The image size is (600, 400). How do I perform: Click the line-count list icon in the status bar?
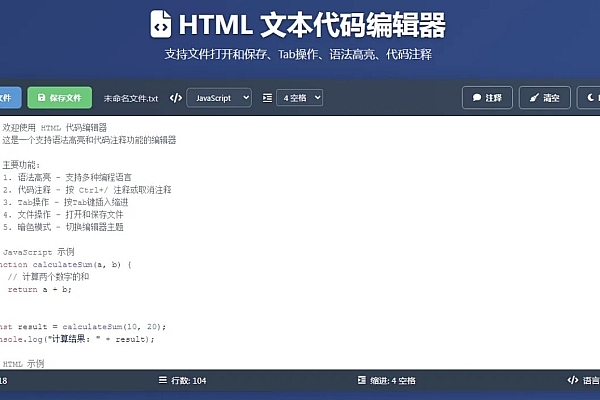click(x=163, y=380)
